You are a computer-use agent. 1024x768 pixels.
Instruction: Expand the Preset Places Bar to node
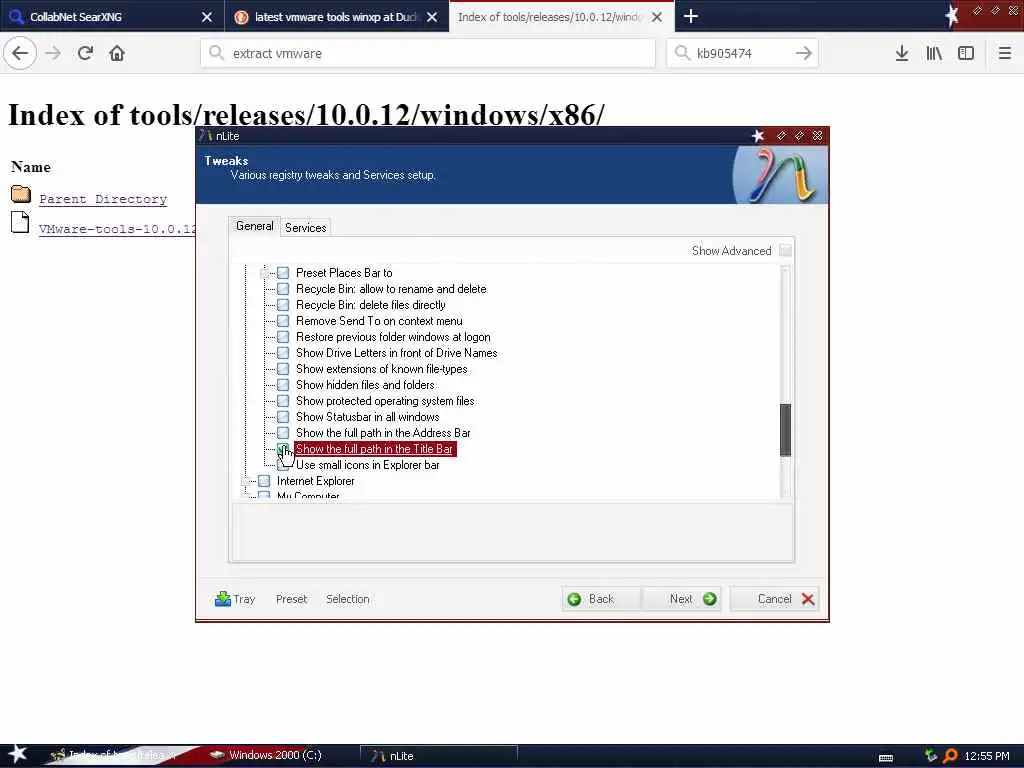click(264, 273)
